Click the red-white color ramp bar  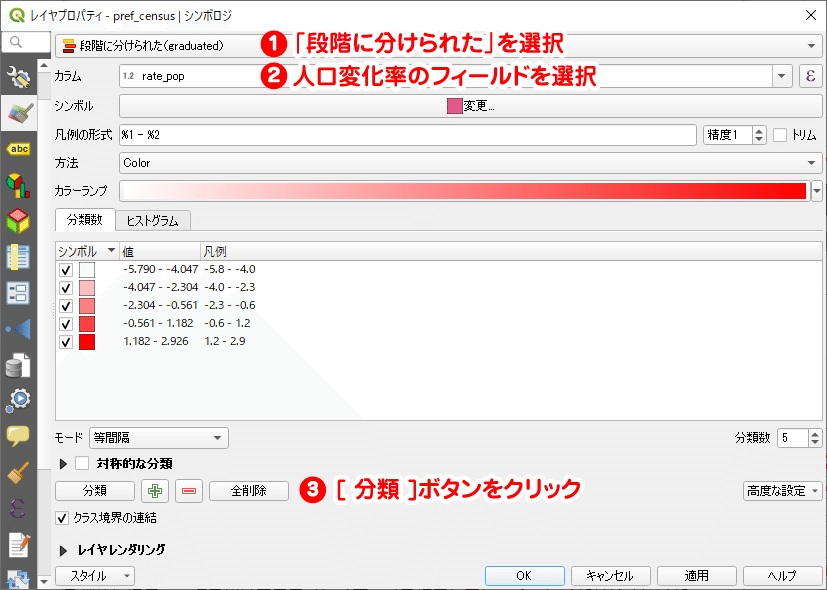click(465, 191)
